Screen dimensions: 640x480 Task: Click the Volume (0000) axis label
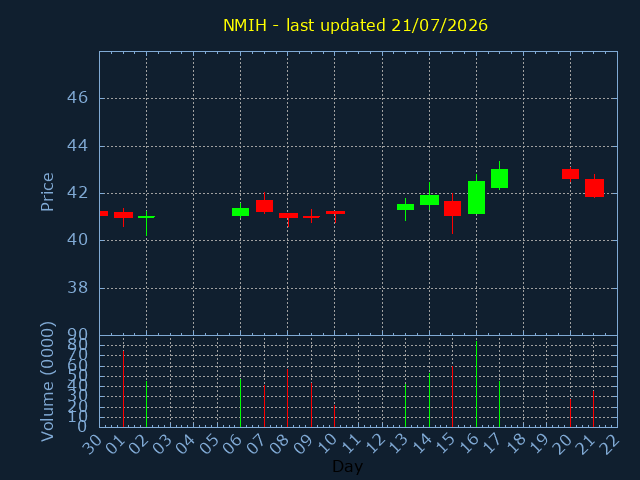(x=47, y=382)
